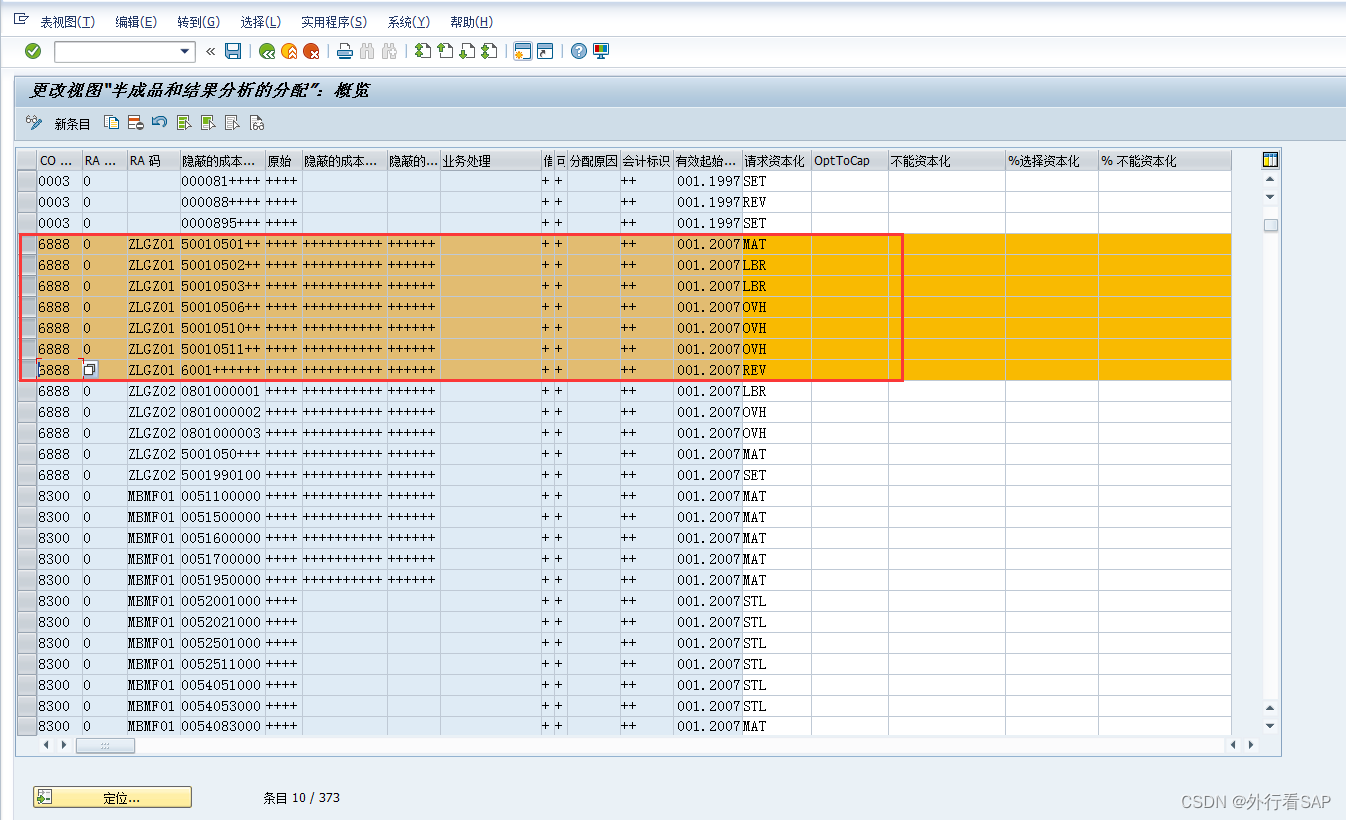The image size is (1346, 820).
Task: Select row marker for 0052001000 row
Action: (27, 601)
